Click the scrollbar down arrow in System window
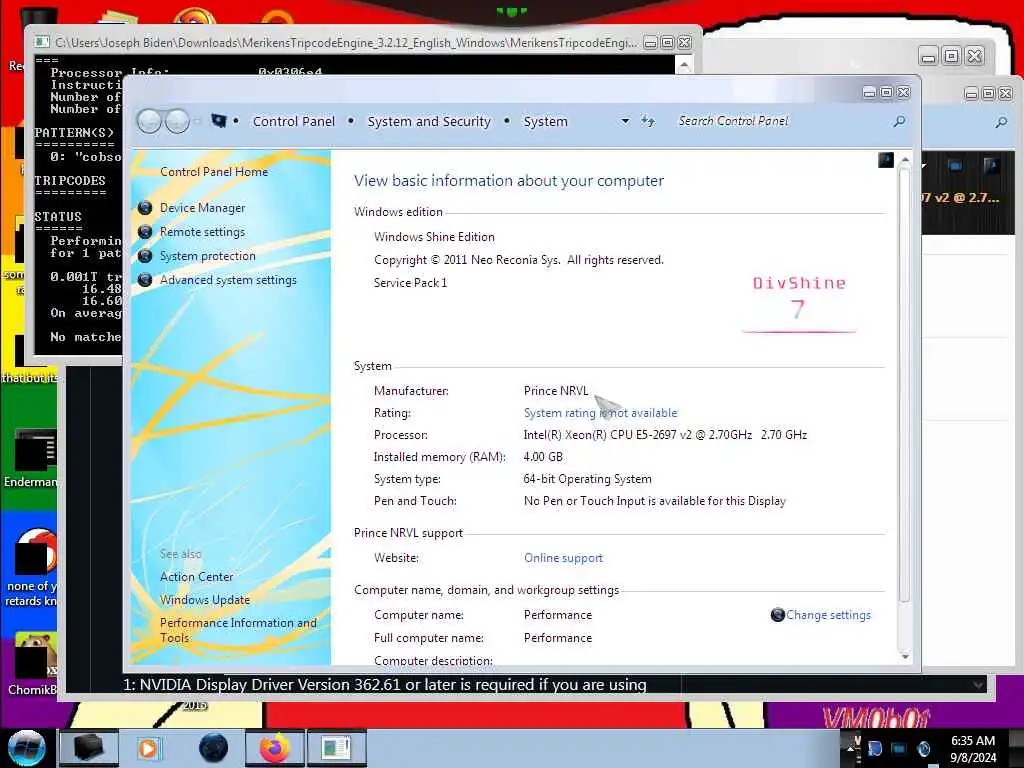 coord(904,656)
